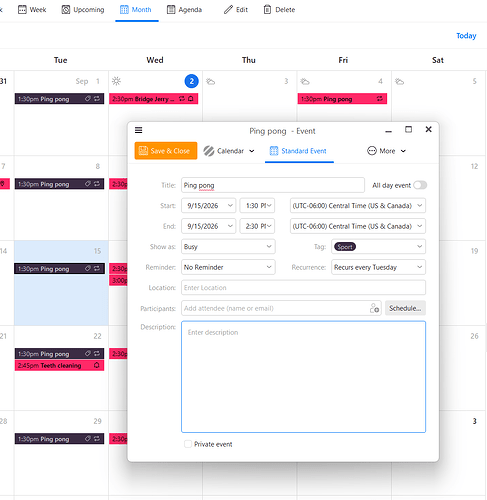Select the Standard Event tab
This screenshot has height=500, width=487.
click(x=299, y=151)
